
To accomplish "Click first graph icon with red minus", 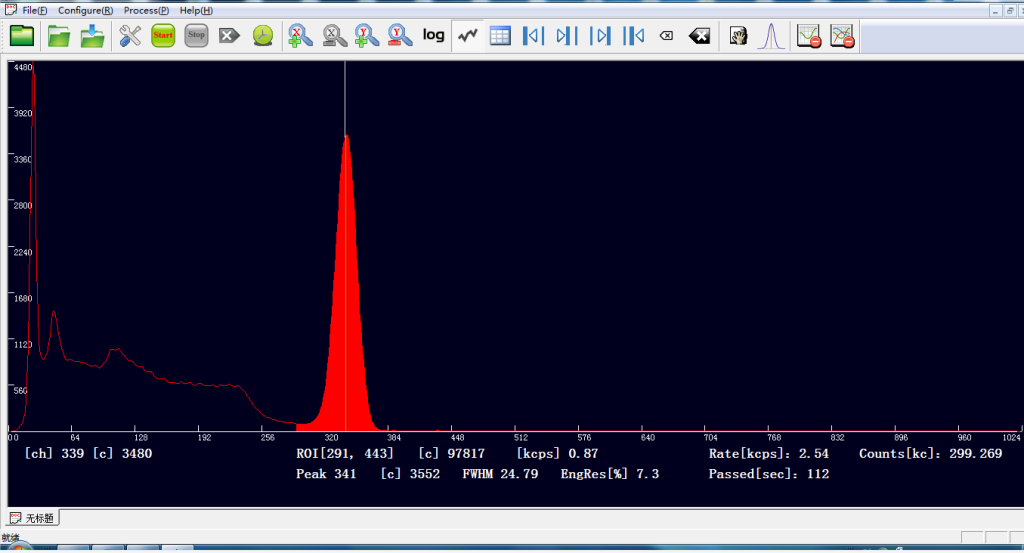I will pyautogui.click(x=808, y=36).
